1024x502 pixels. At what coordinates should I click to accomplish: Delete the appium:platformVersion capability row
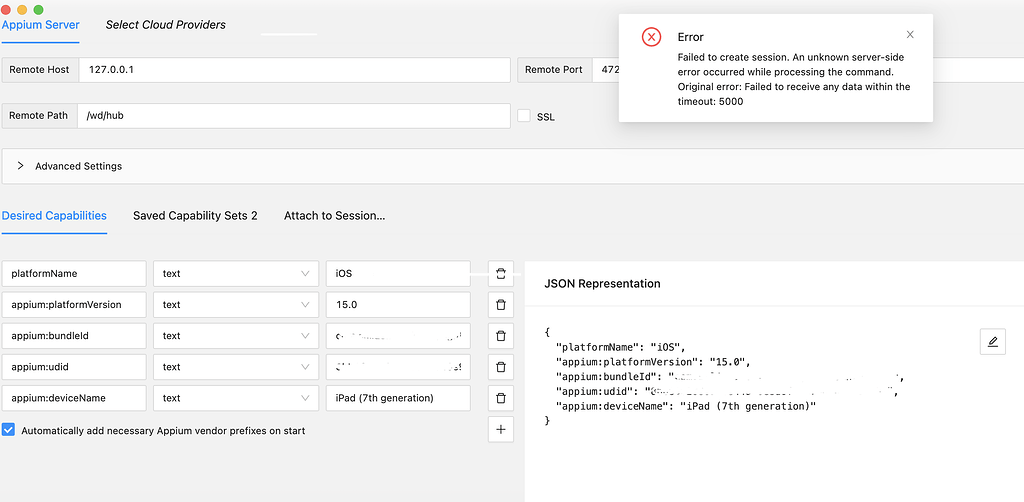click(x=501, y=305)
